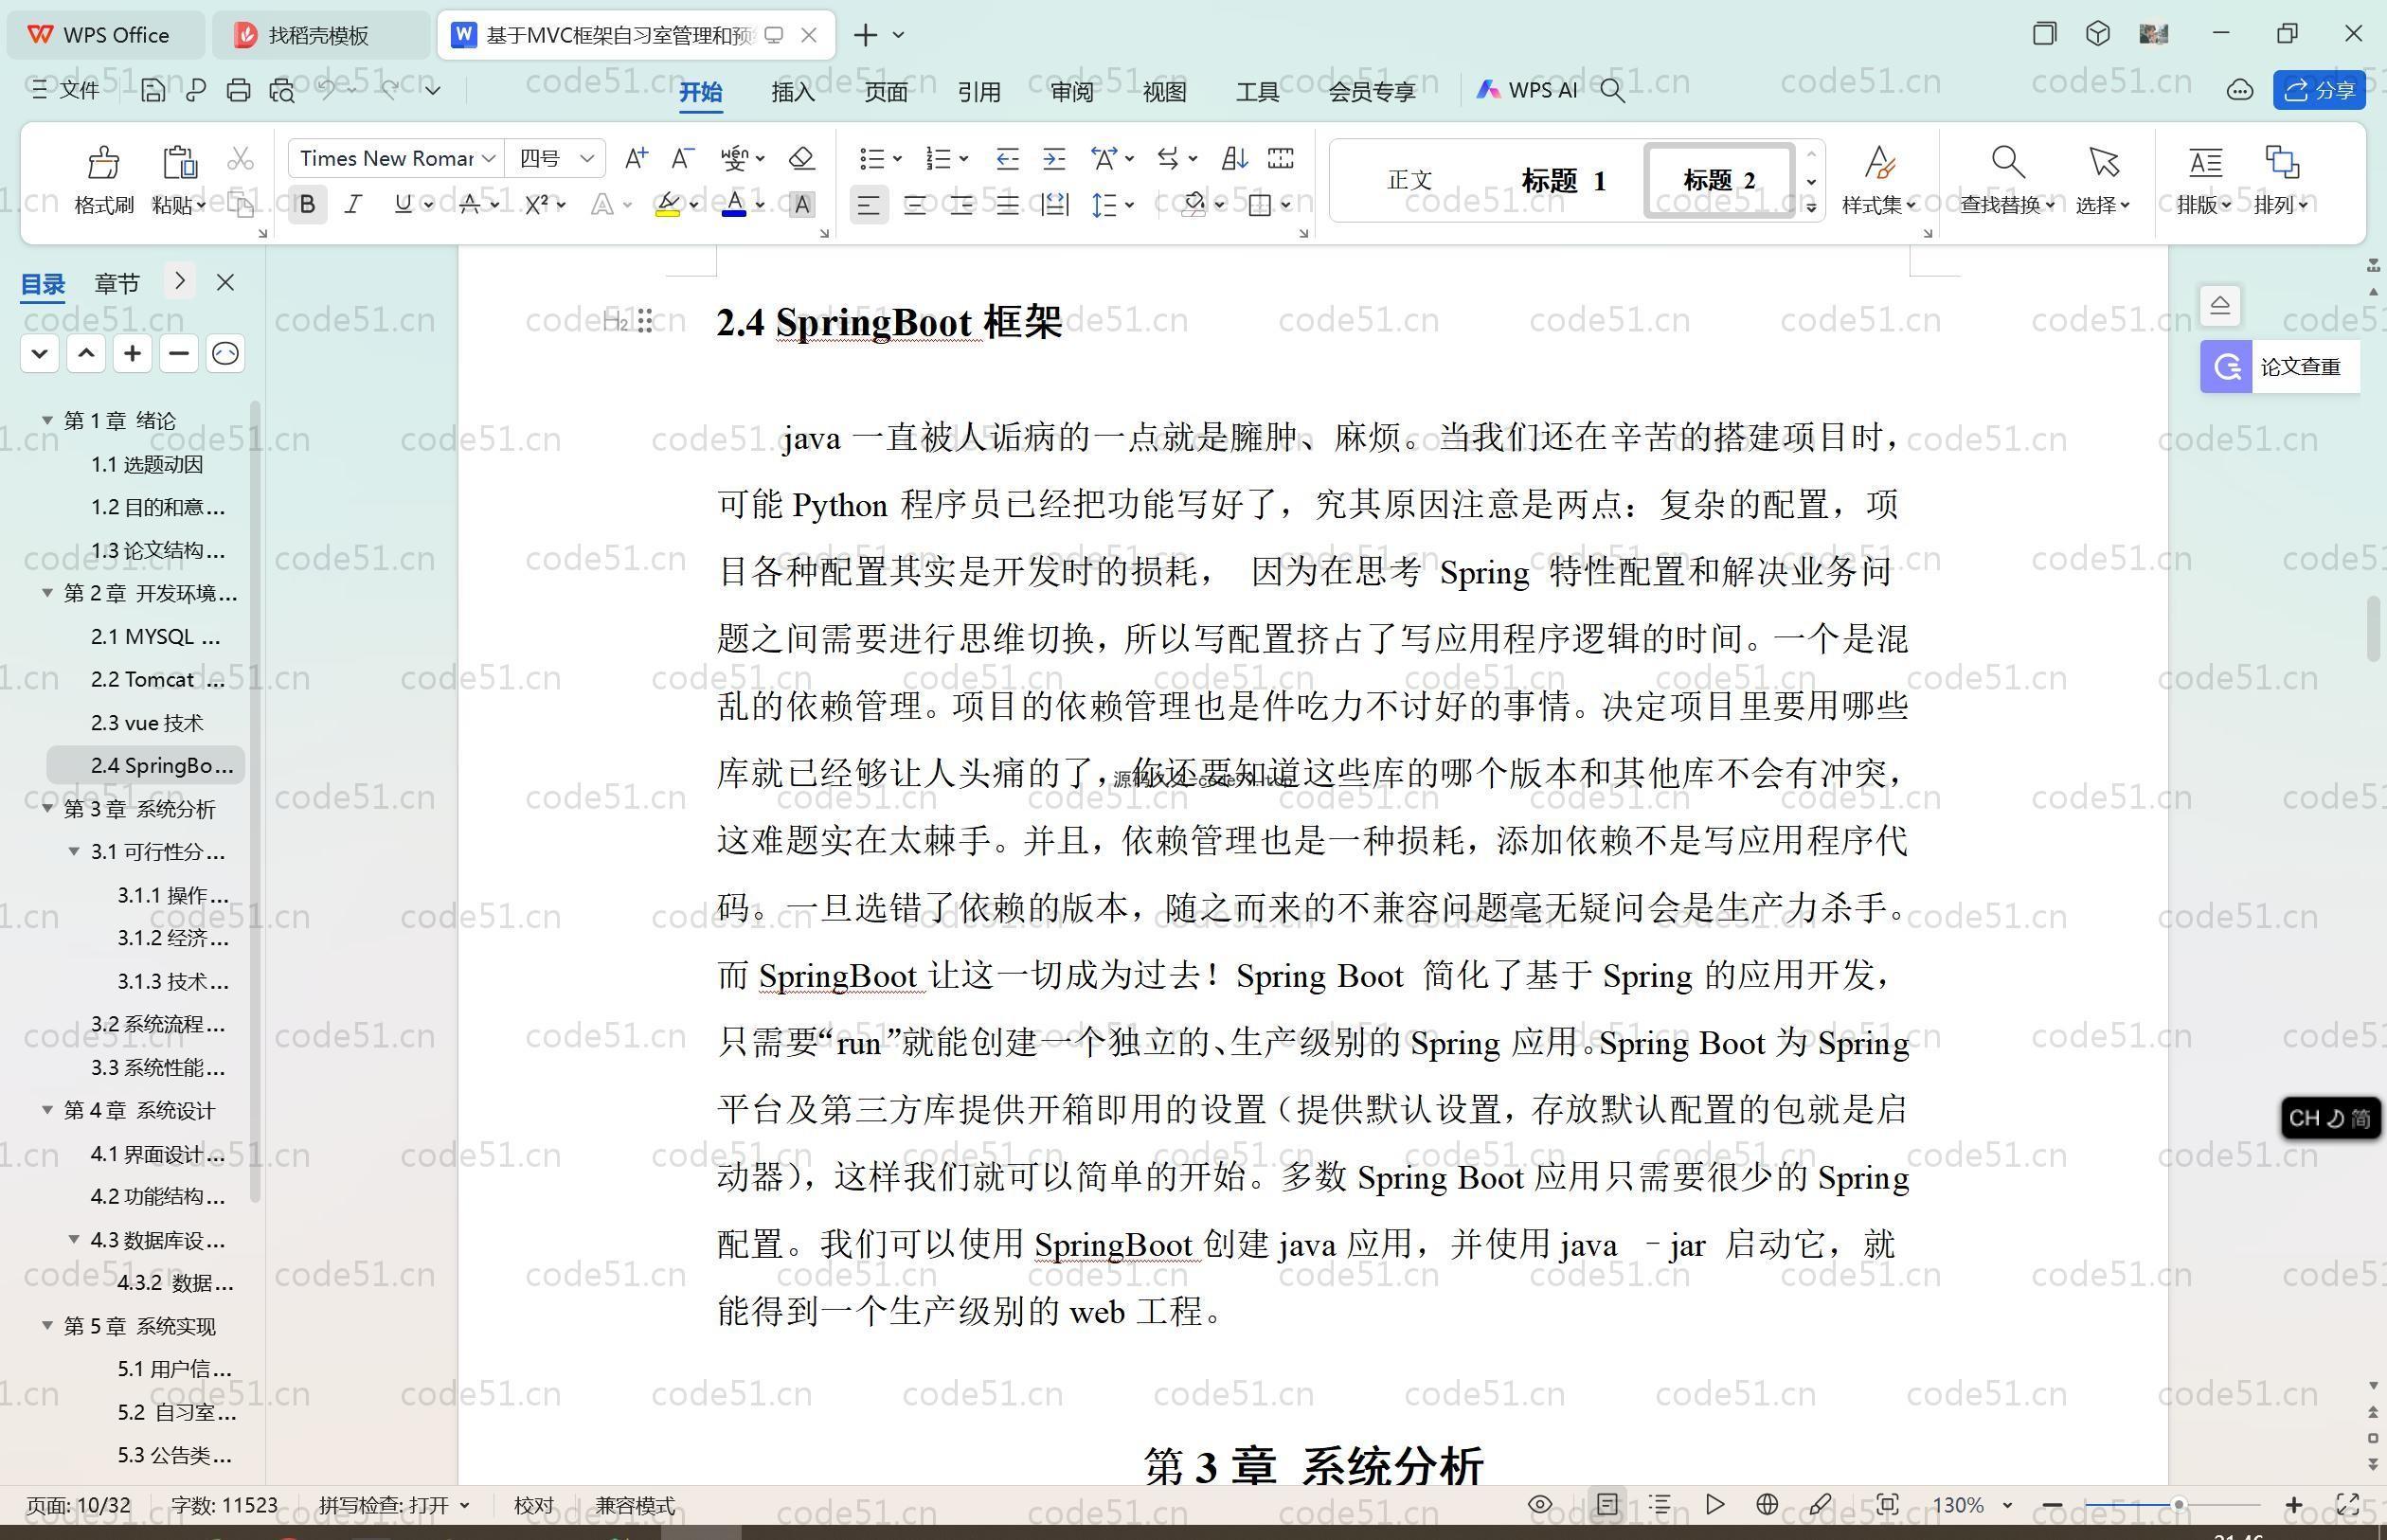The image size is (2387, 1540).
Task: Click the Cut scissors icon
Action: click(240, 159)
